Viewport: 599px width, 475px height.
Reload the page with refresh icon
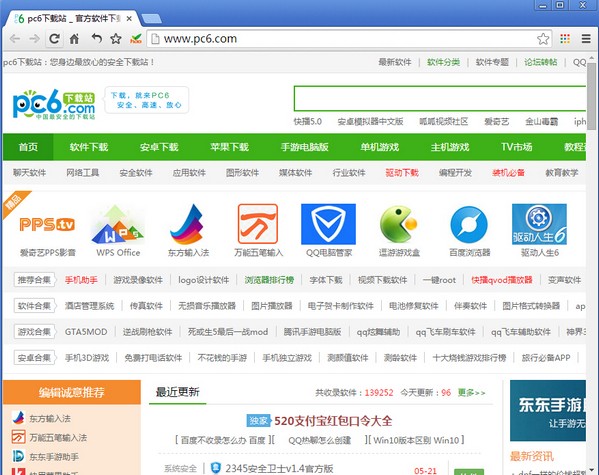(55, 39)
